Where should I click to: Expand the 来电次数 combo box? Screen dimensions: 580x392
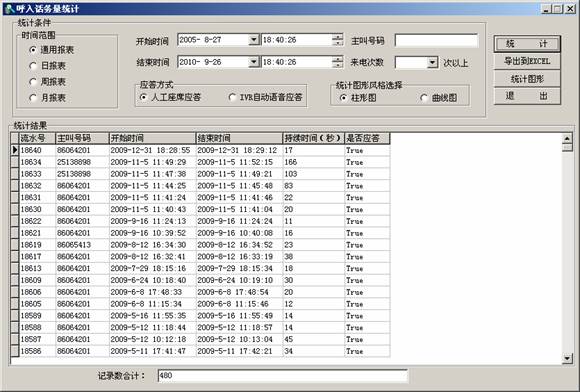tap(432, 62)
